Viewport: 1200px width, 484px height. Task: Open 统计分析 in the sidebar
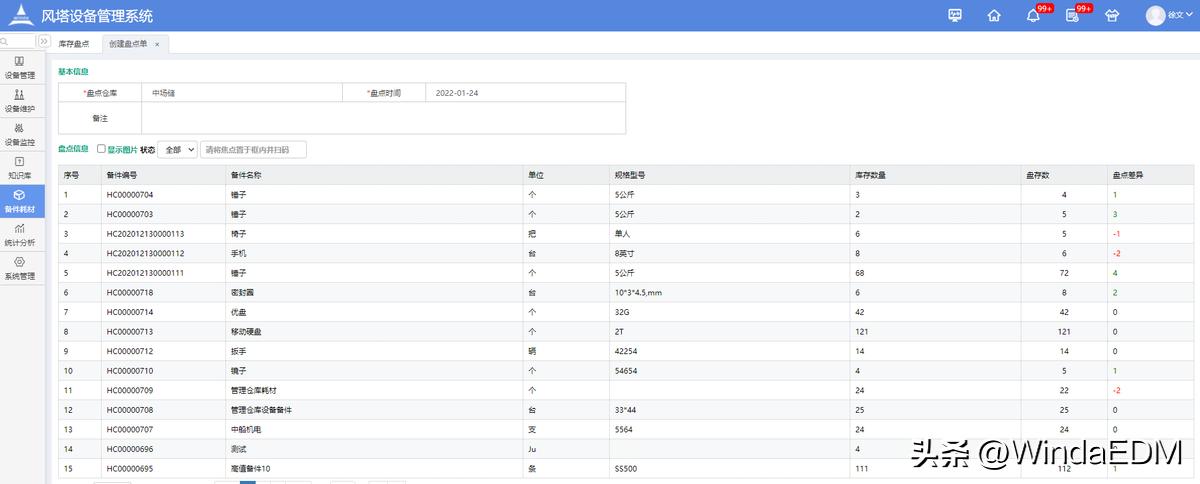pyautogui.click(x=20, y=235)
